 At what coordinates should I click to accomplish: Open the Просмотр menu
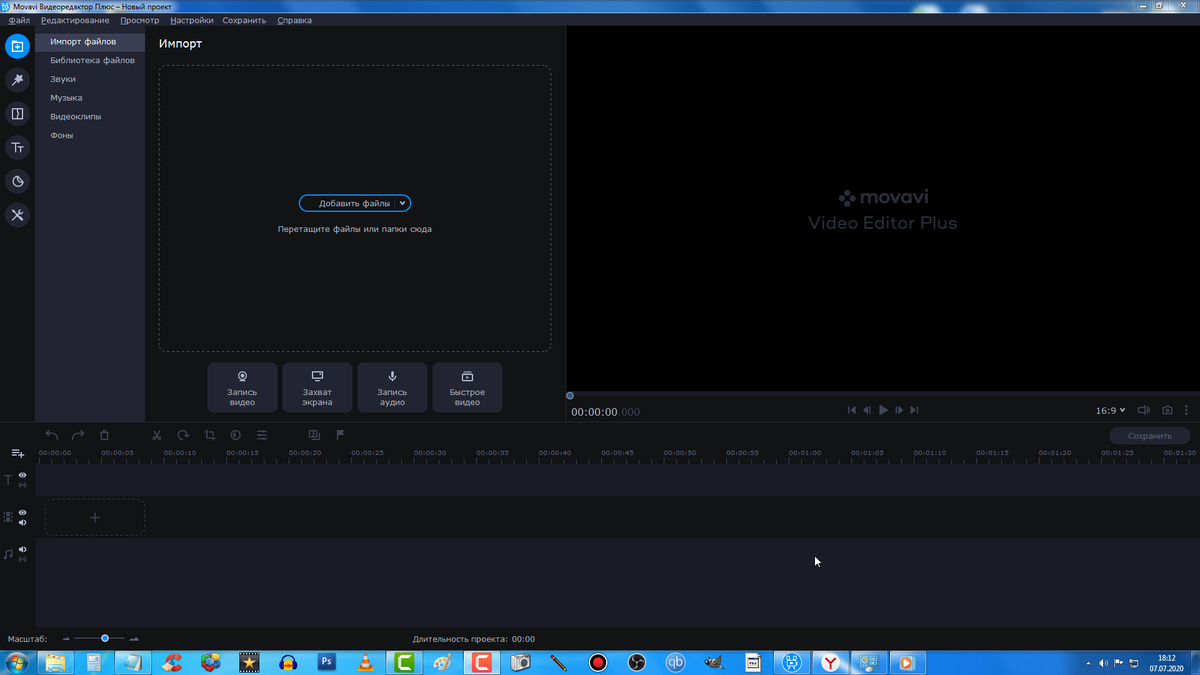point(139,20)
